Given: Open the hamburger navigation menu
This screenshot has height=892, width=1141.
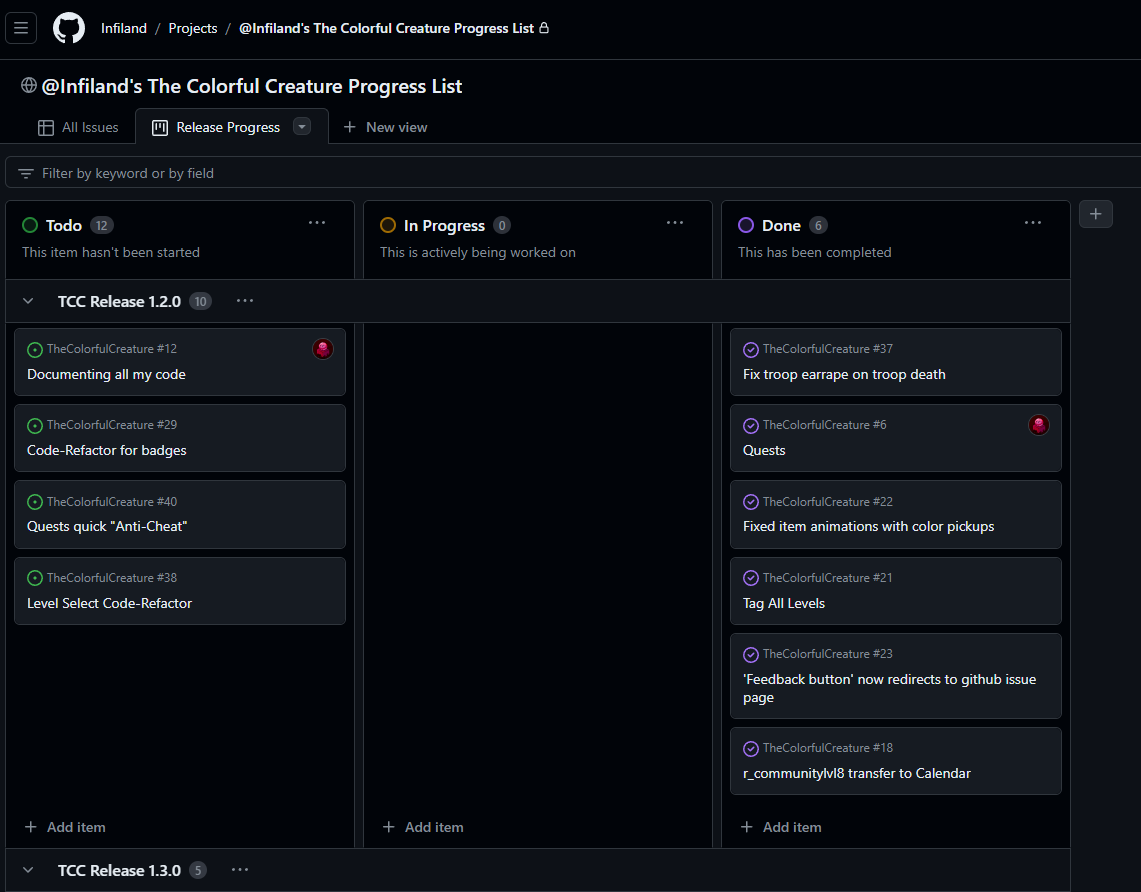Looking at the screenshot, I should [21, 27].
